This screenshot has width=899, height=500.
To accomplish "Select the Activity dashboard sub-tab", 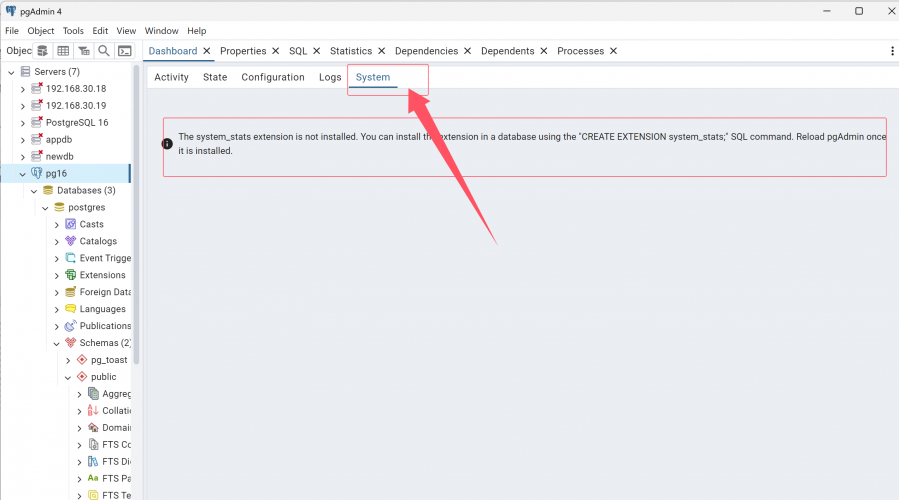I will pyautogui.click(x=171, y=77).
